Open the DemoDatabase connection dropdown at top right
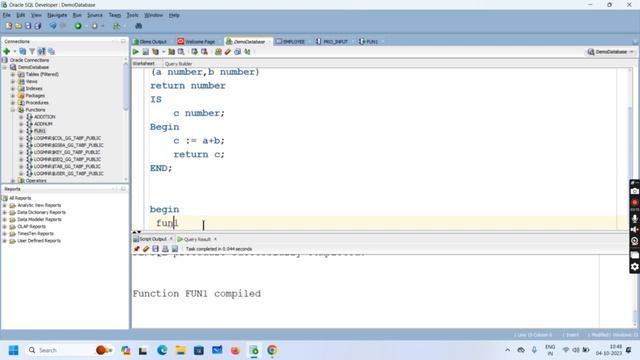 (x=632, y=52)
